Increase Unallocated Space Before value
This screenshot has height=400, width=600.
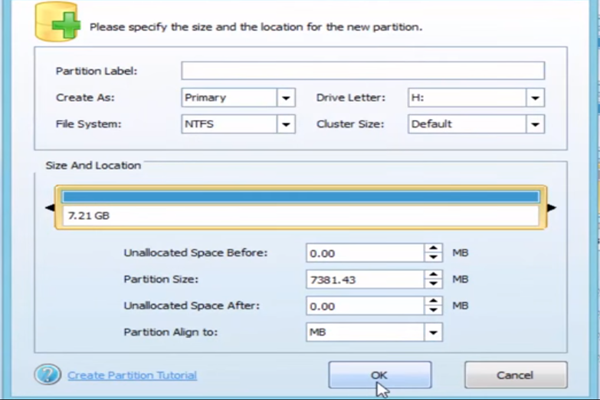tap(433, 248)
